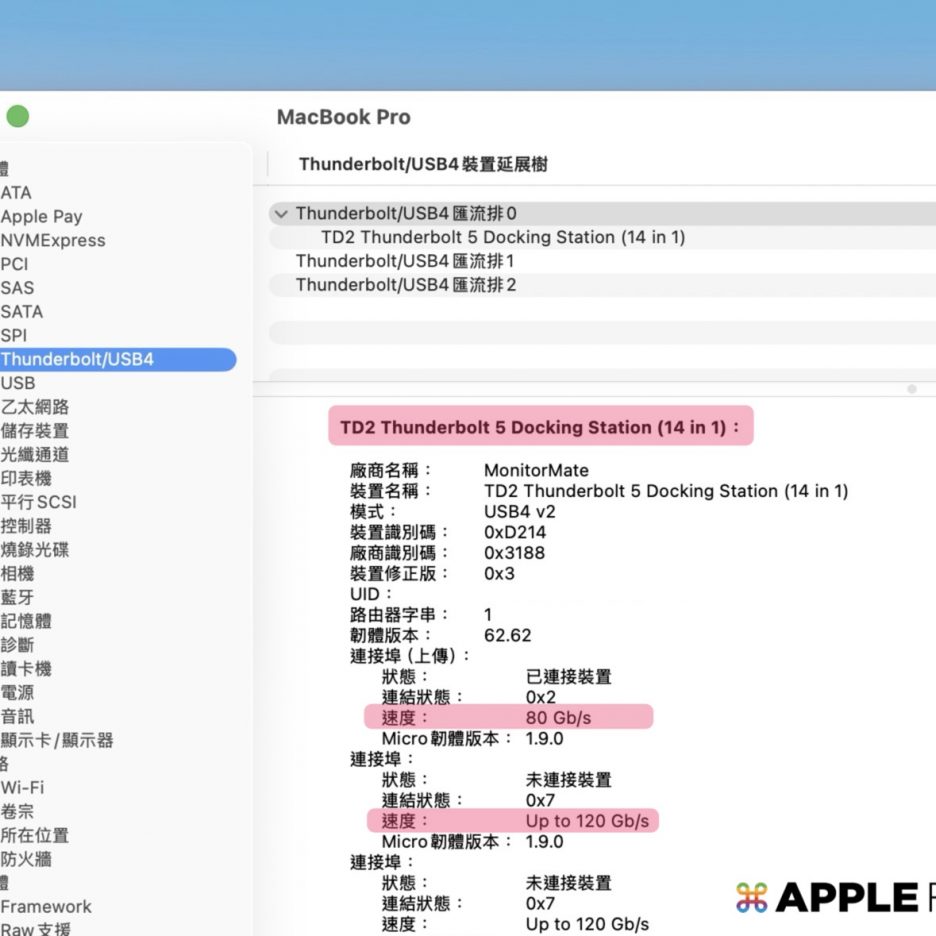Select Thunderbolt/USB4 匯流排 2 in the tree

coord(404,286)
